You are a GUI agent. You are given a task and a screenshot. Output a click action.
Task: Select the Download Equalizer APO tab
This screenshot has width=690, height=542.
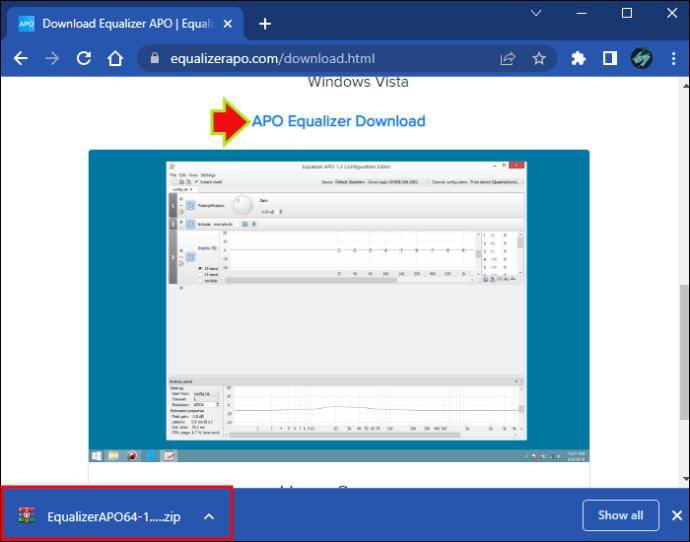coord(119,24)
